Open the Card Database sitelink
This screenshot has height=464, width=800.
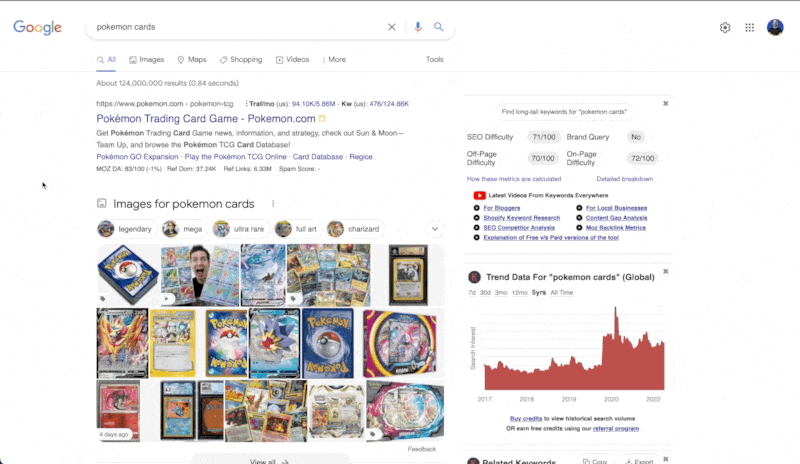[x=318, y=157]
